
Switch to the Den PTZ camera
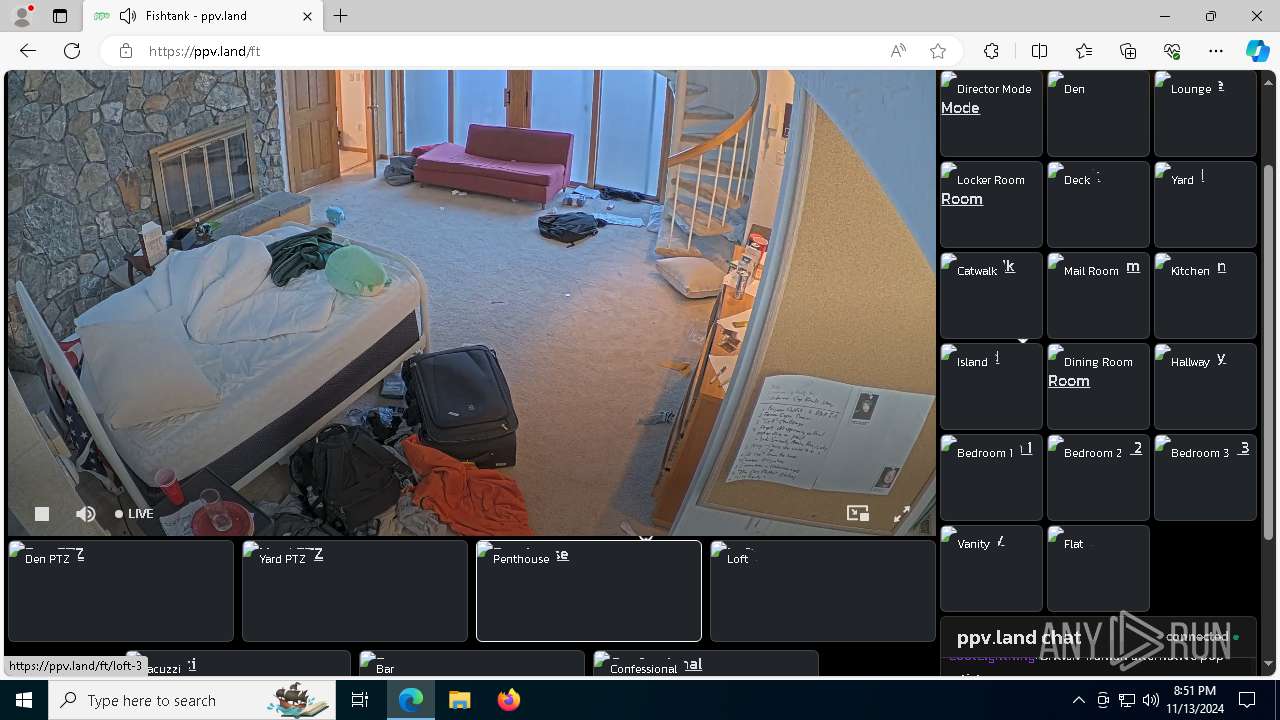tap(120, 591)
